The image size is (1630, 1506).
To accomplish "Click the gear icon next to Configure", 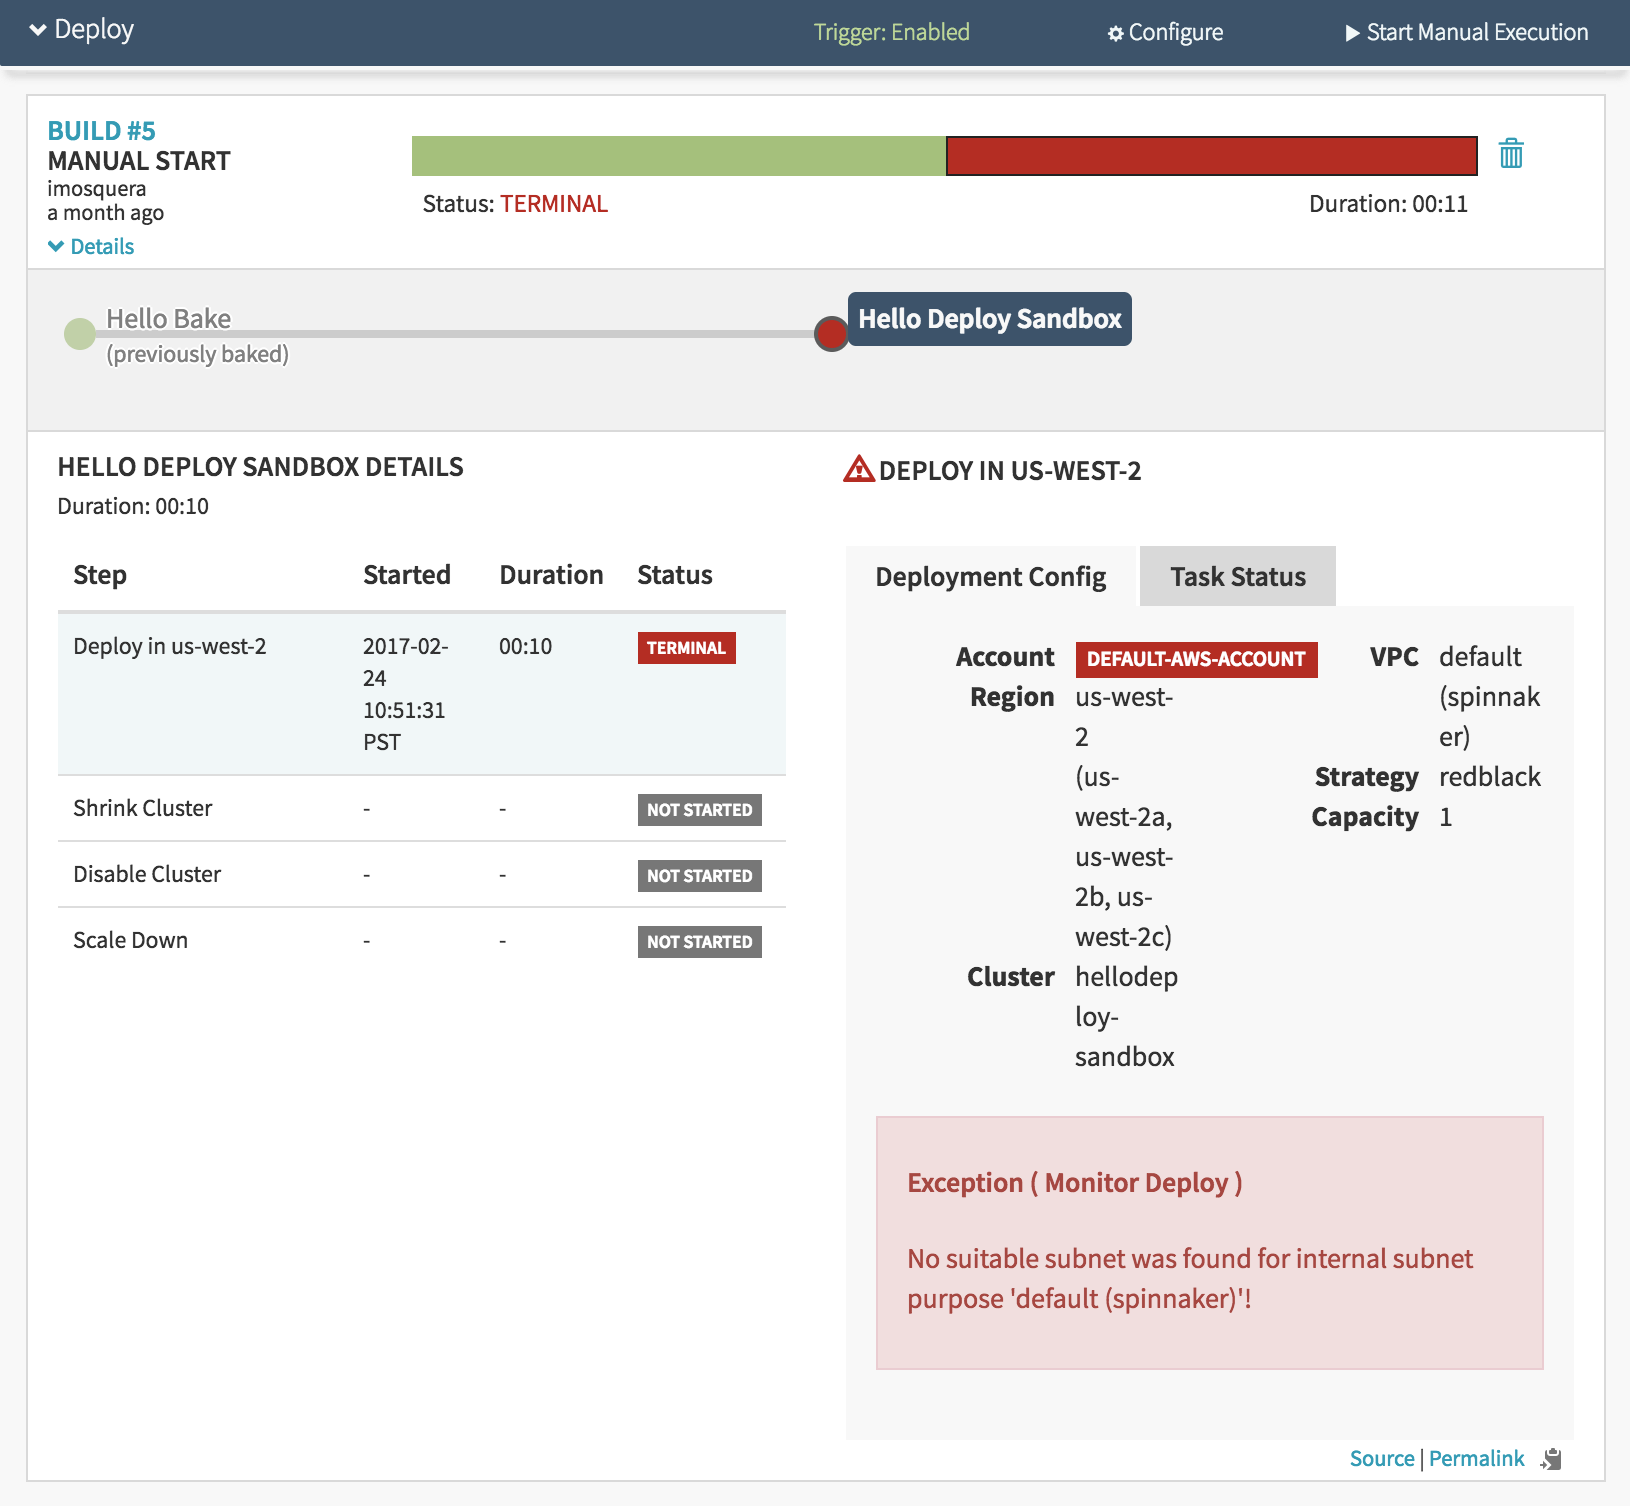I will (x=1115, y=34).
